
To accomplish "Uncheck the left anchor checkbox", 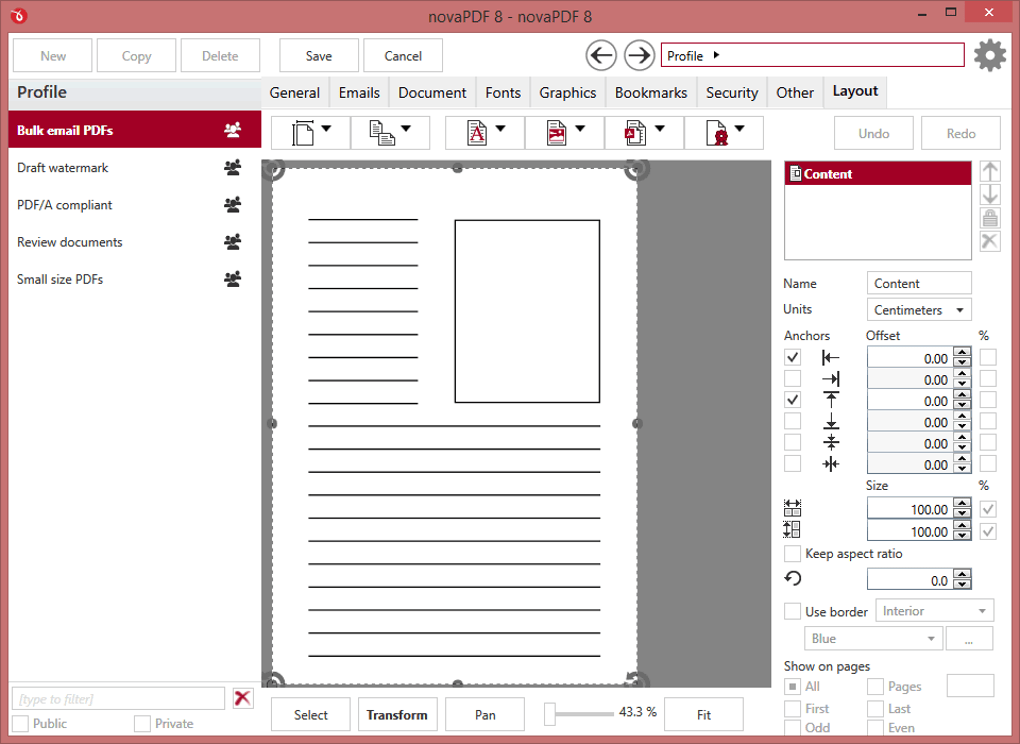I will tap(792, 358).
